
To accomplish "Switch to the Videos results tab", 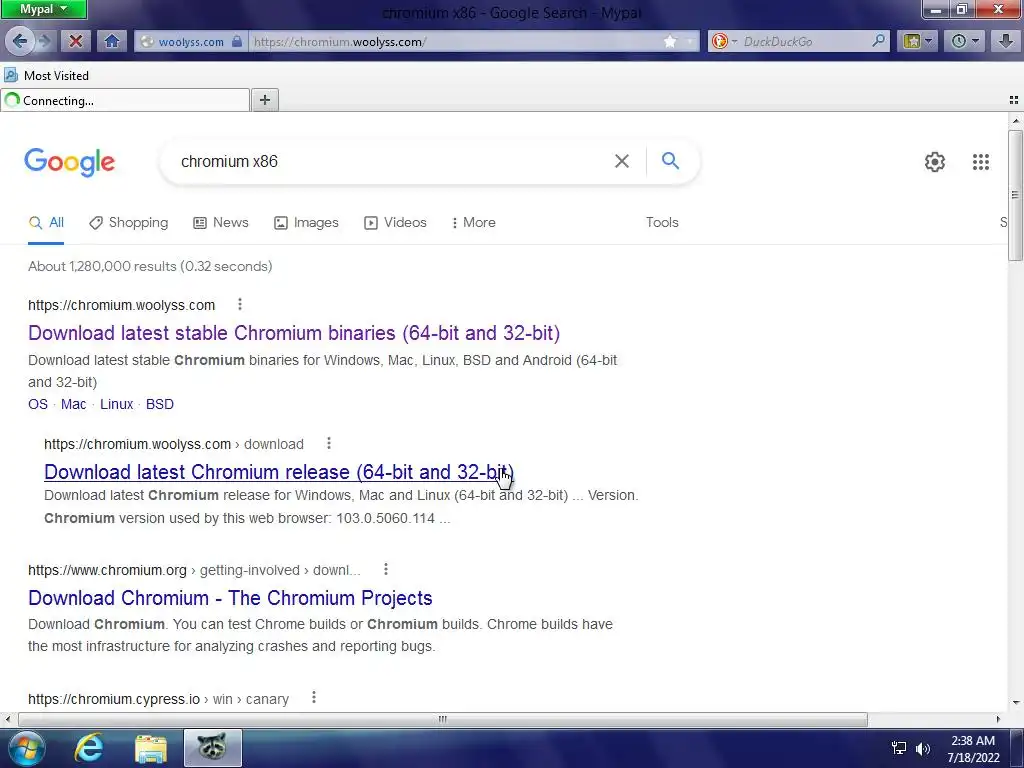I will [395, 223].
